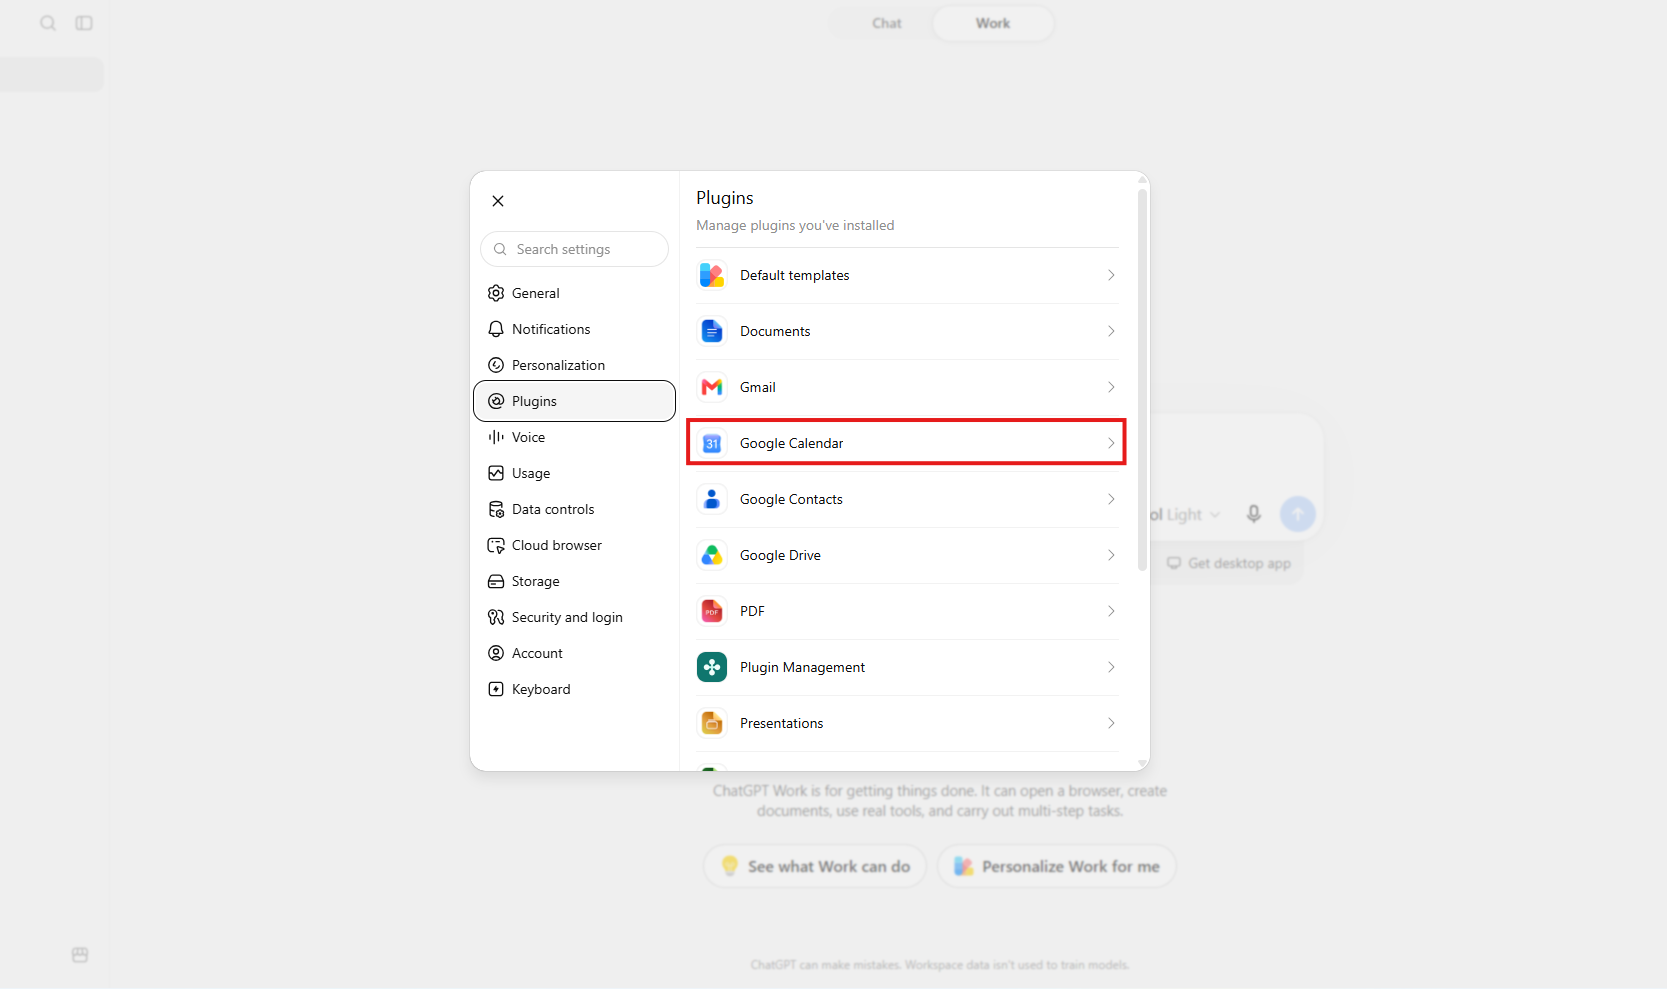Expand Documents row chevron
The height and width of the screenshot is (989, 1667).
click(x=1111, y=331)
